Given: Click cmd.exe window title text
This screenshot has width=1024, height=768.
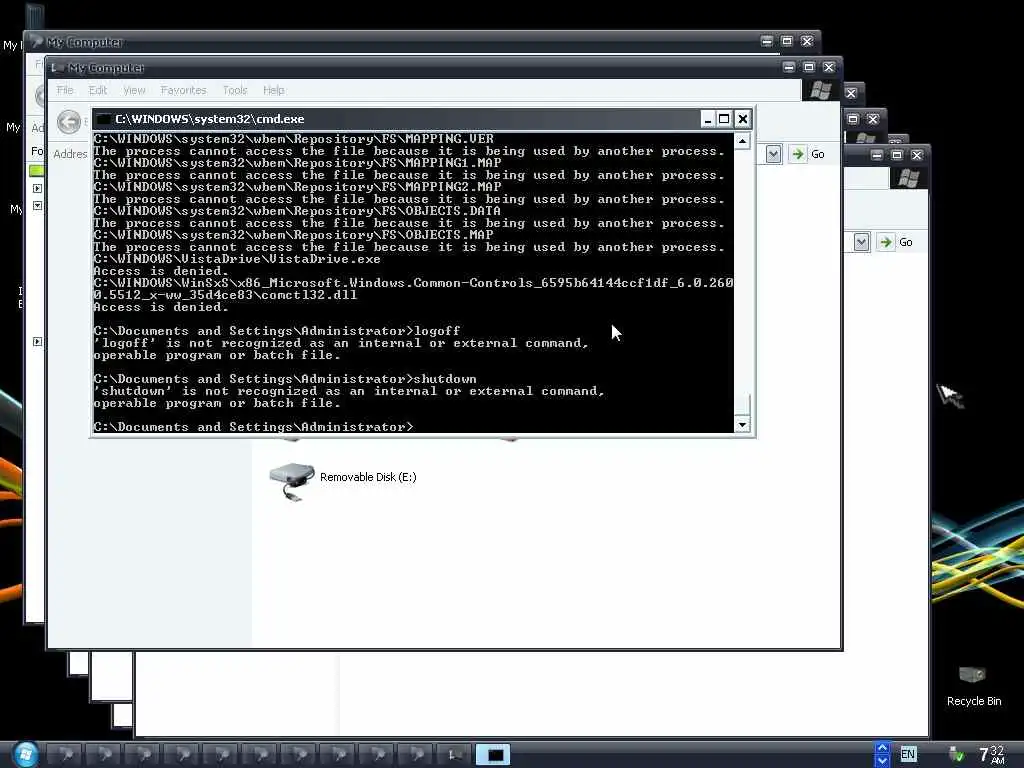Looking at the screenshot, I should pyautogui.click(x=210, y=119).
